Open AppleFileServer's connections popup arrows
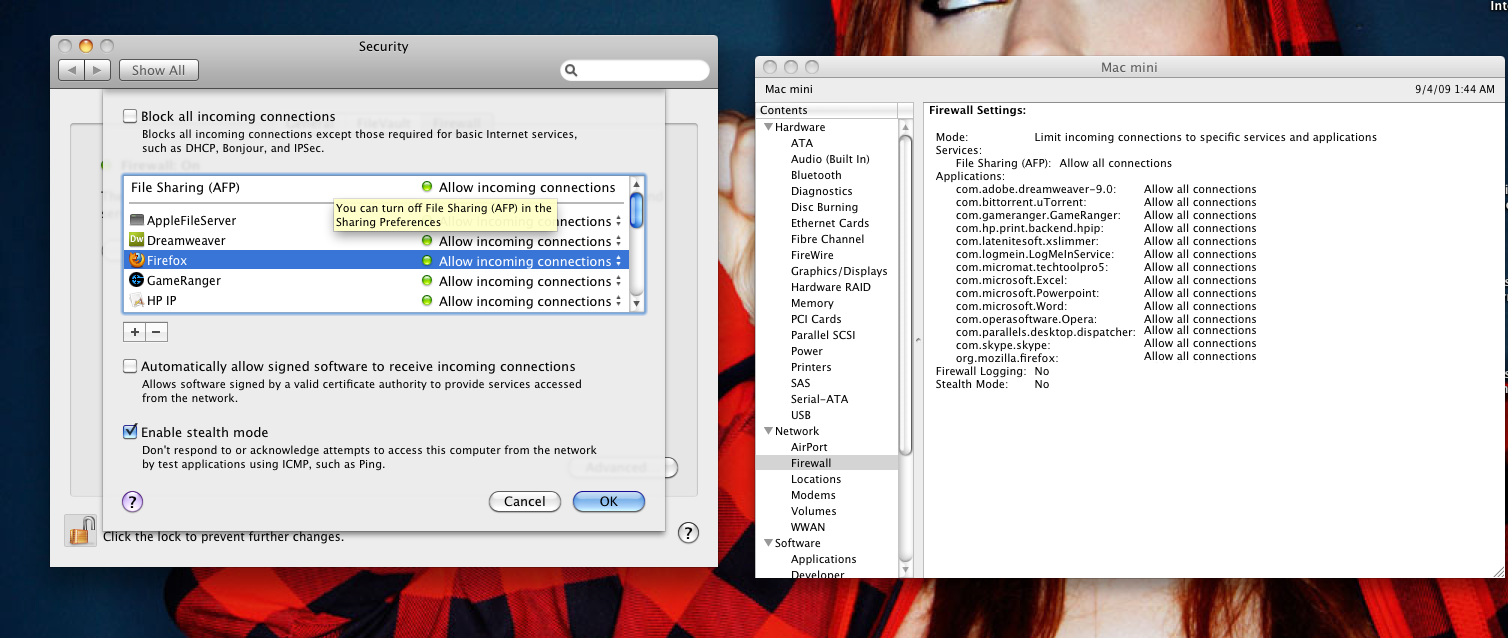 click(619, 221)
